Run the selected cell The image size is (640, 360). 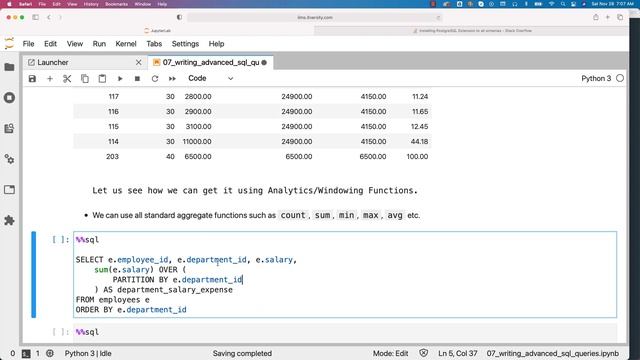pyautogui.click(x=120, y=78)
